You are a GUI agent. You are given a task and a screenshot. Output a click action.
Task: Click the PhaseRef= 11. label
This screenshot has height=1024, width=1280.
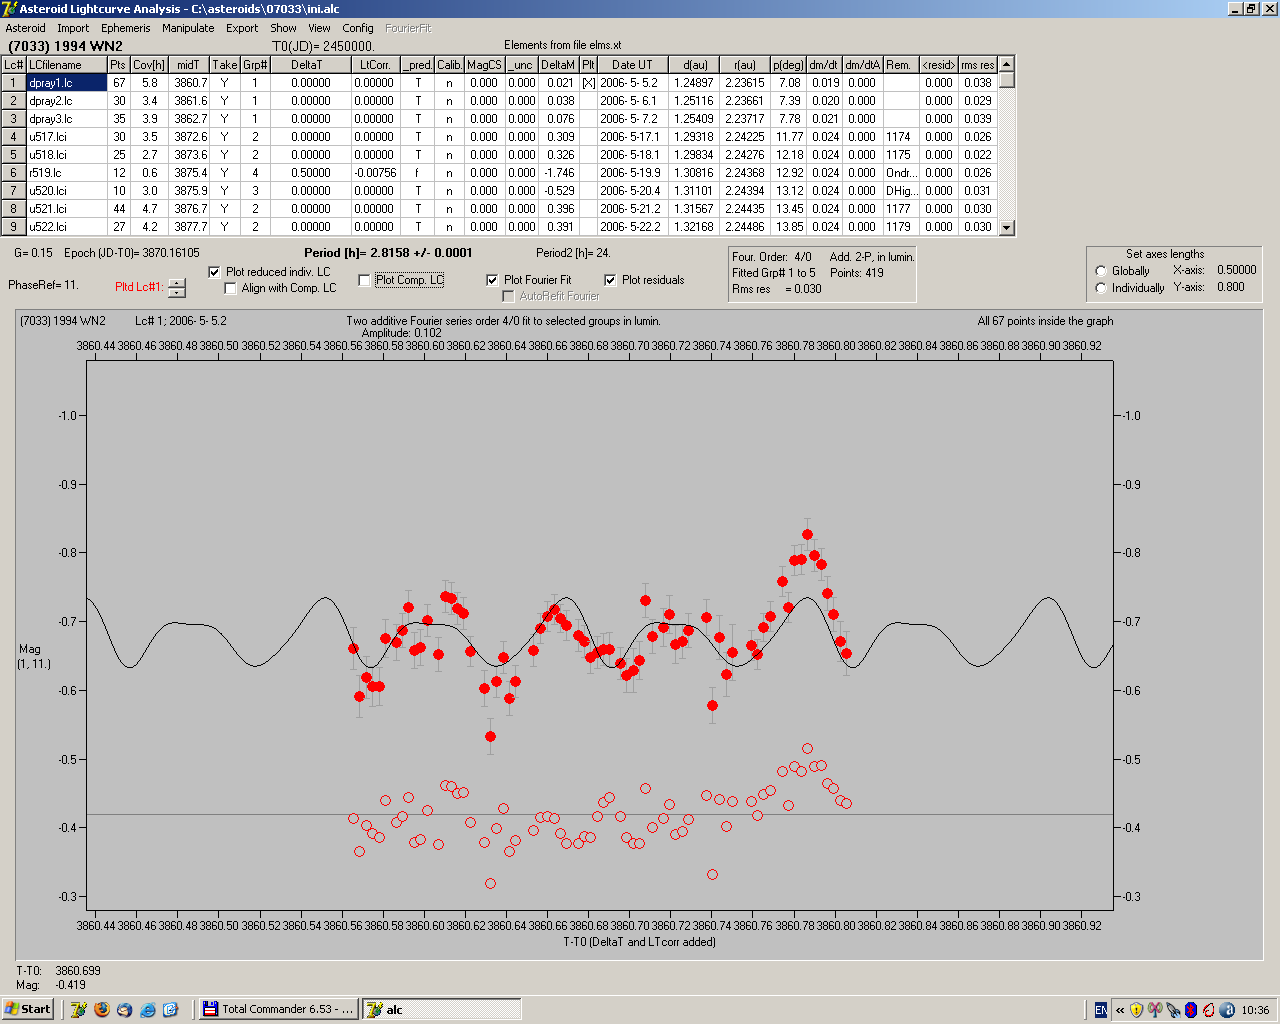[x=43, y=285]
